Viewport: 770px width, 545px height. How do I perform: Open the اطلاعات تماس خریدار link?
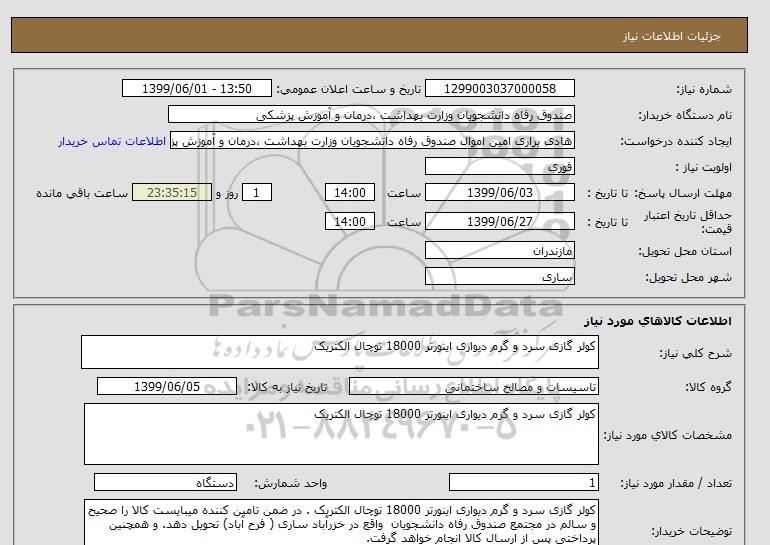pyautogui.click(x=112, y=141)
